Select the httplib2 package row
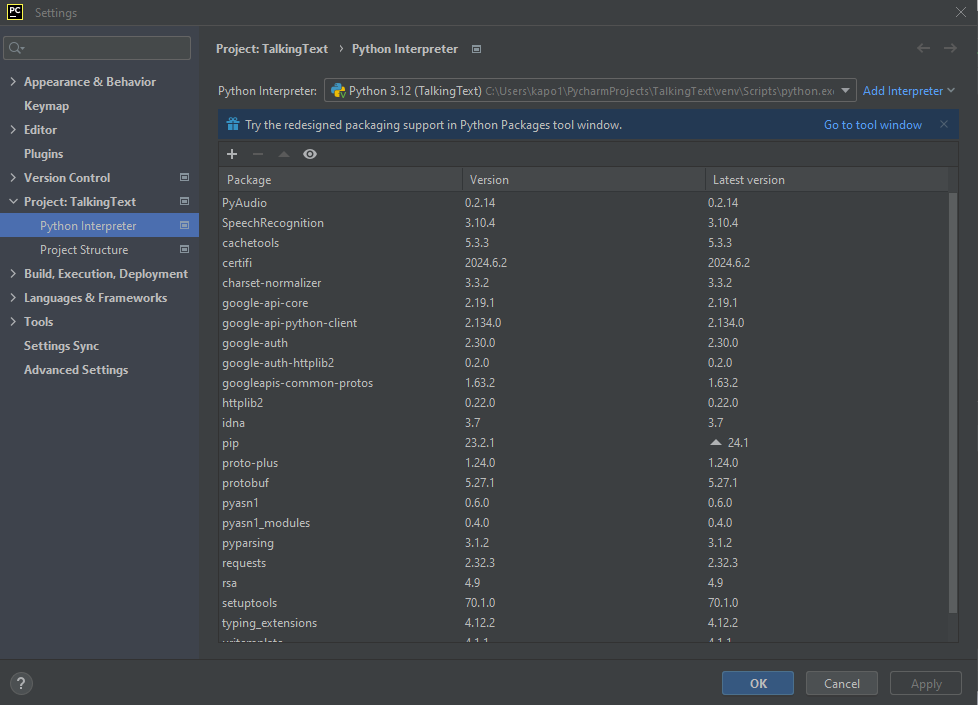This screenshot has width=978, height=705. point(584,402)
